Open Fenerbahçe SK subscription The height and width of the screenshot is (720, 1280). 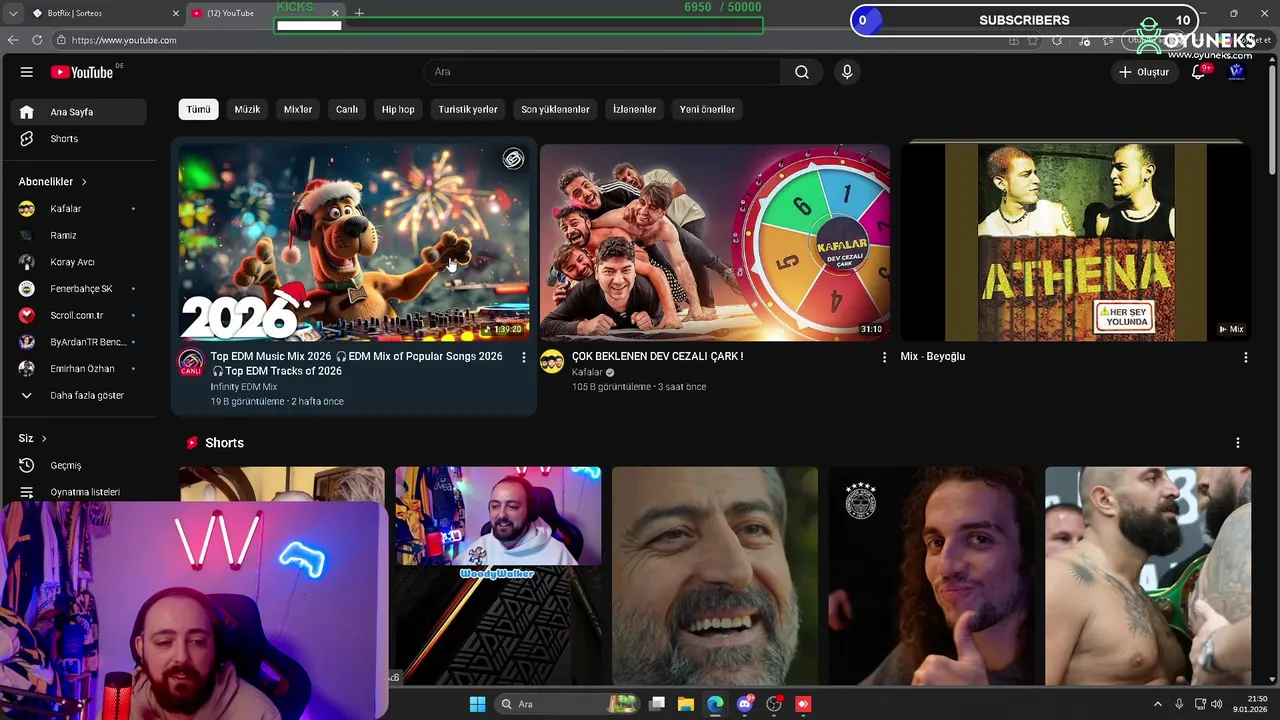(79, 289)
